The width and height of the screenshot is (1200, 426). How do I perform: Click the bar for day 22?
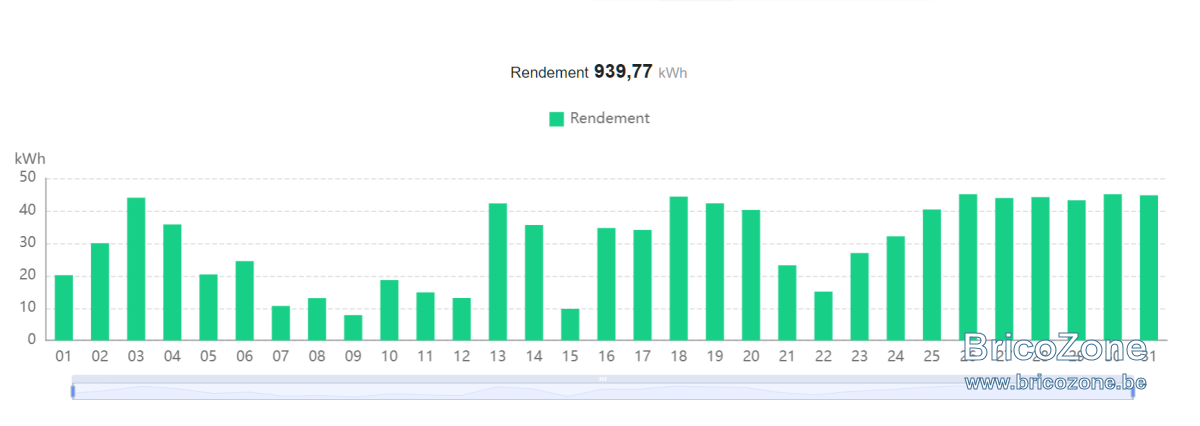point(823,316)
